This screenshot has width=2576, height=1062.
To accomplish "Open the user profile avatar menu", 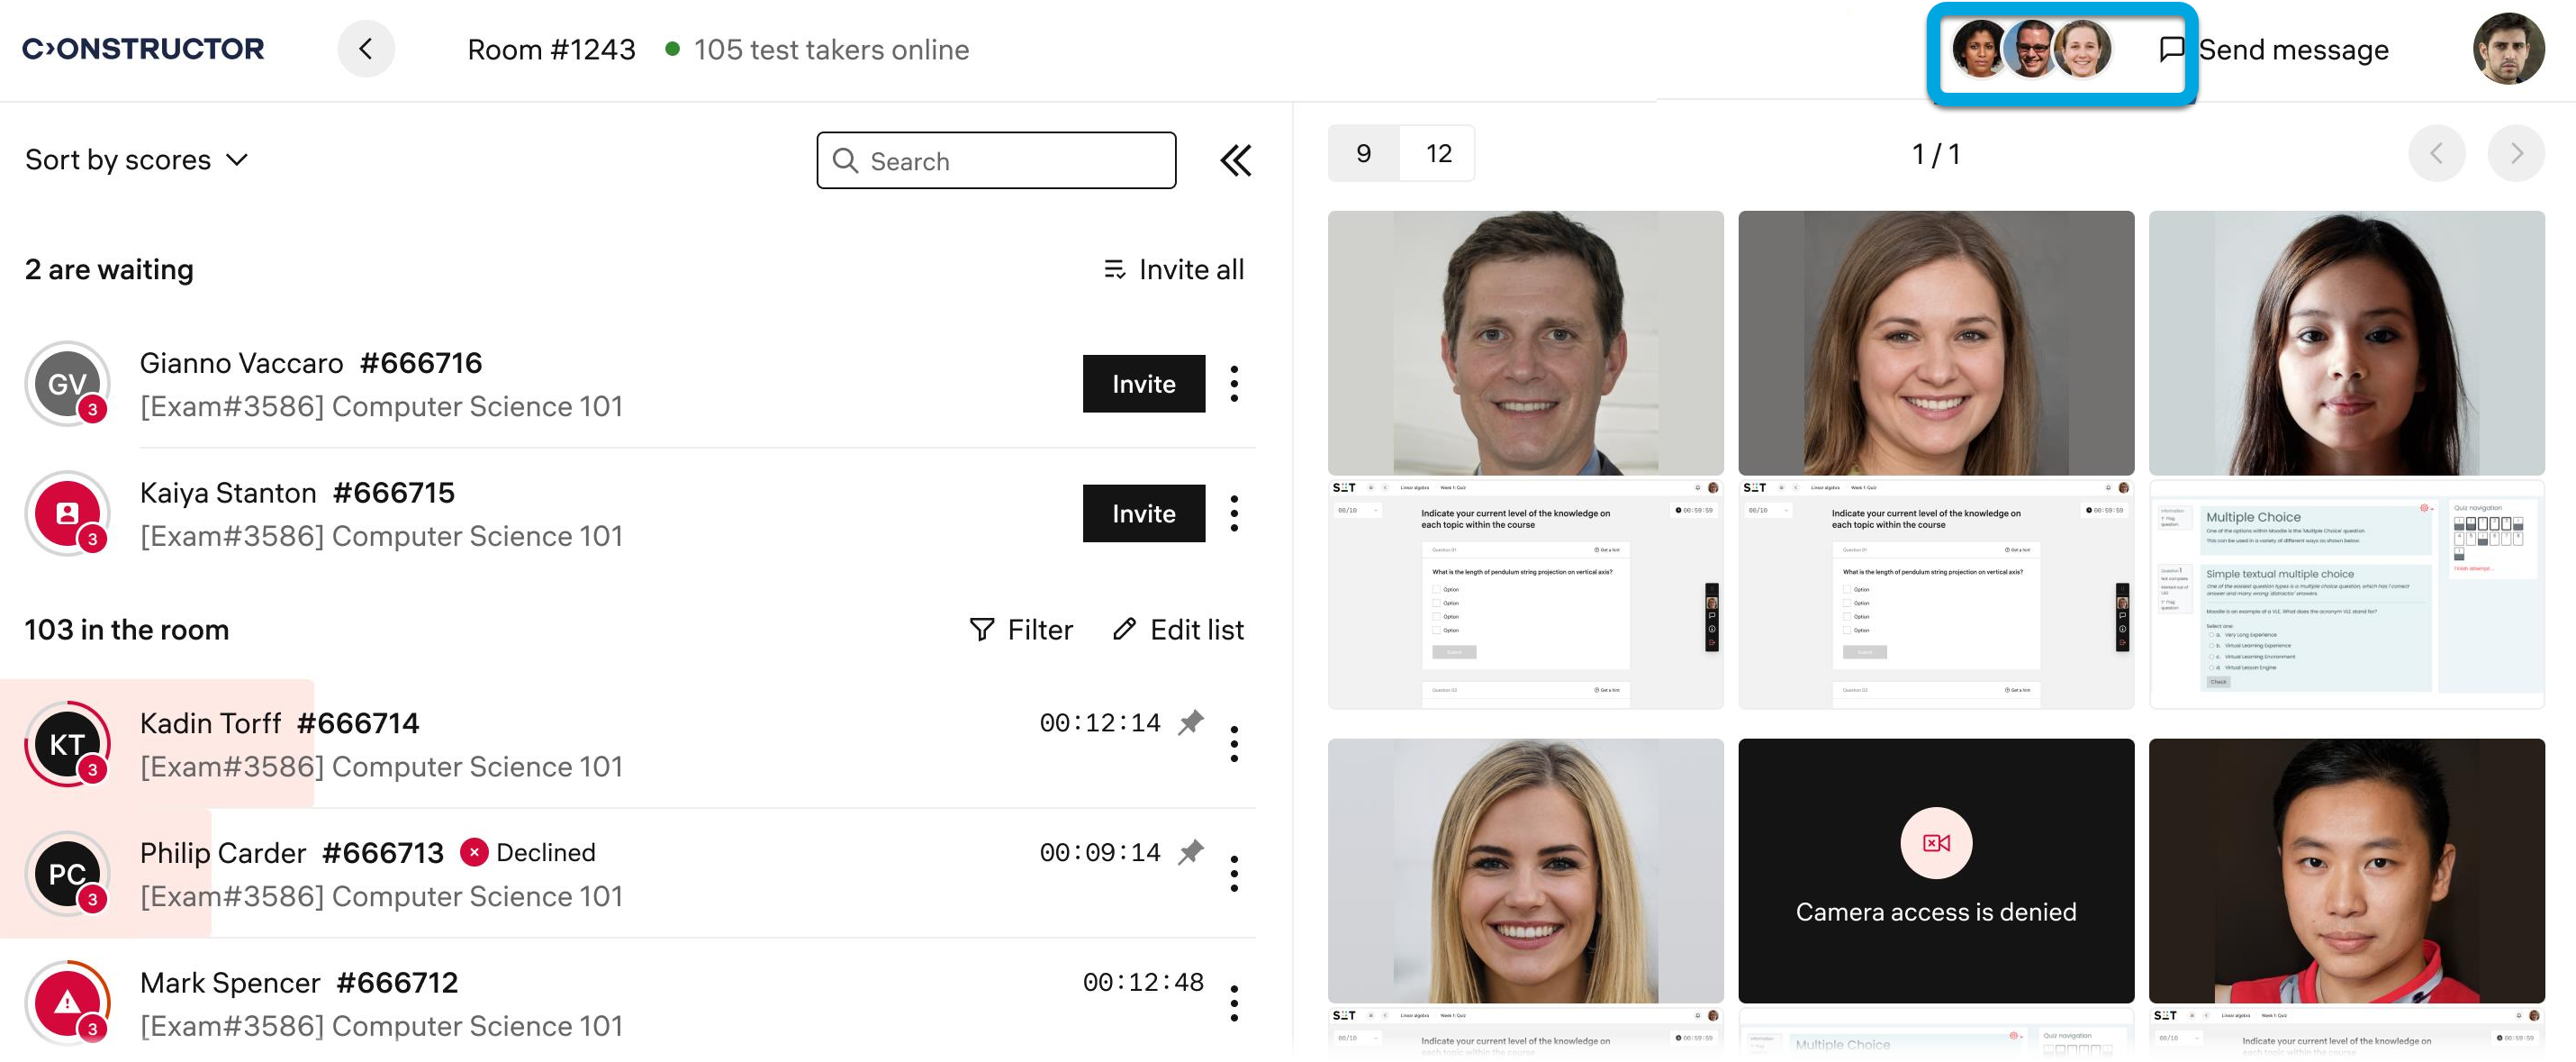I will 2507,49.
